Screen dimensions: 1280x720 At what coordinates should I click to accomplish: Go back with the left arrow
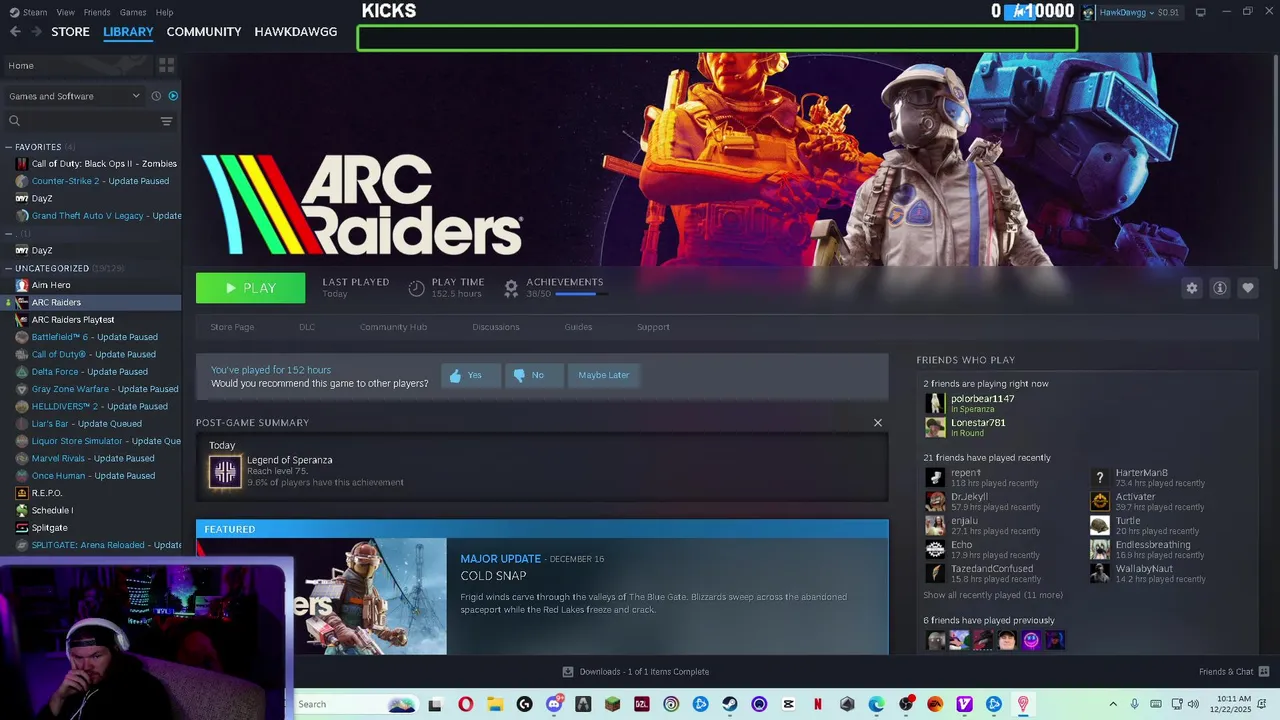(15, 32)
